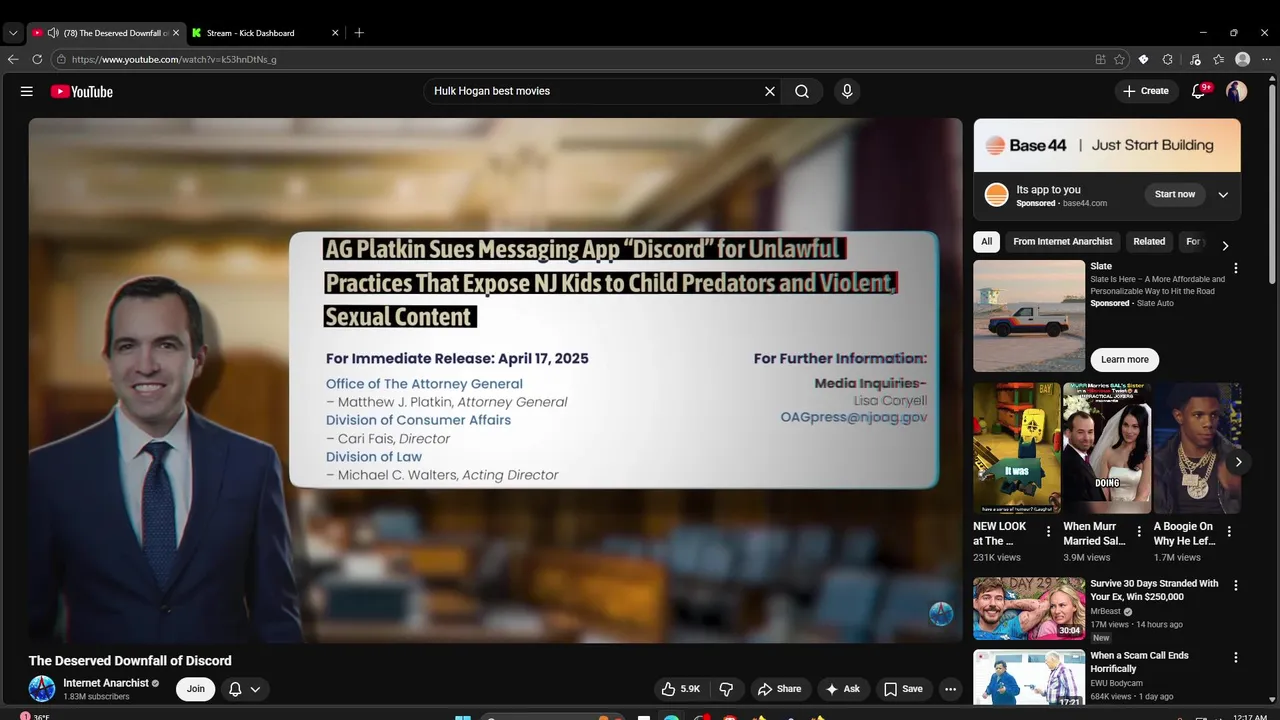Go back with browser back arrow
The height and width of the screenshot is (720, 1280).
click(13, 59)
